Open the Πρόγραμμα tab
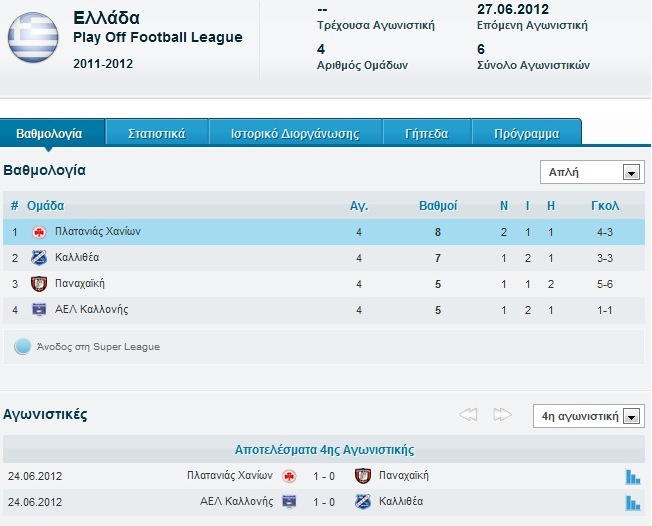This screenshot has width=652, height=526. 526,133
